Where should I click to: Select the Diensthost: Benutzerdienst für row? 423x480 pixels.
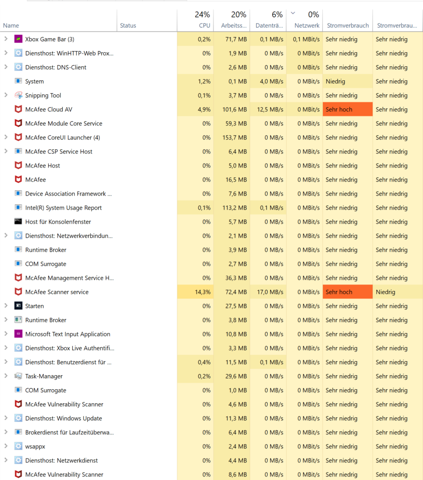(211, 362)
